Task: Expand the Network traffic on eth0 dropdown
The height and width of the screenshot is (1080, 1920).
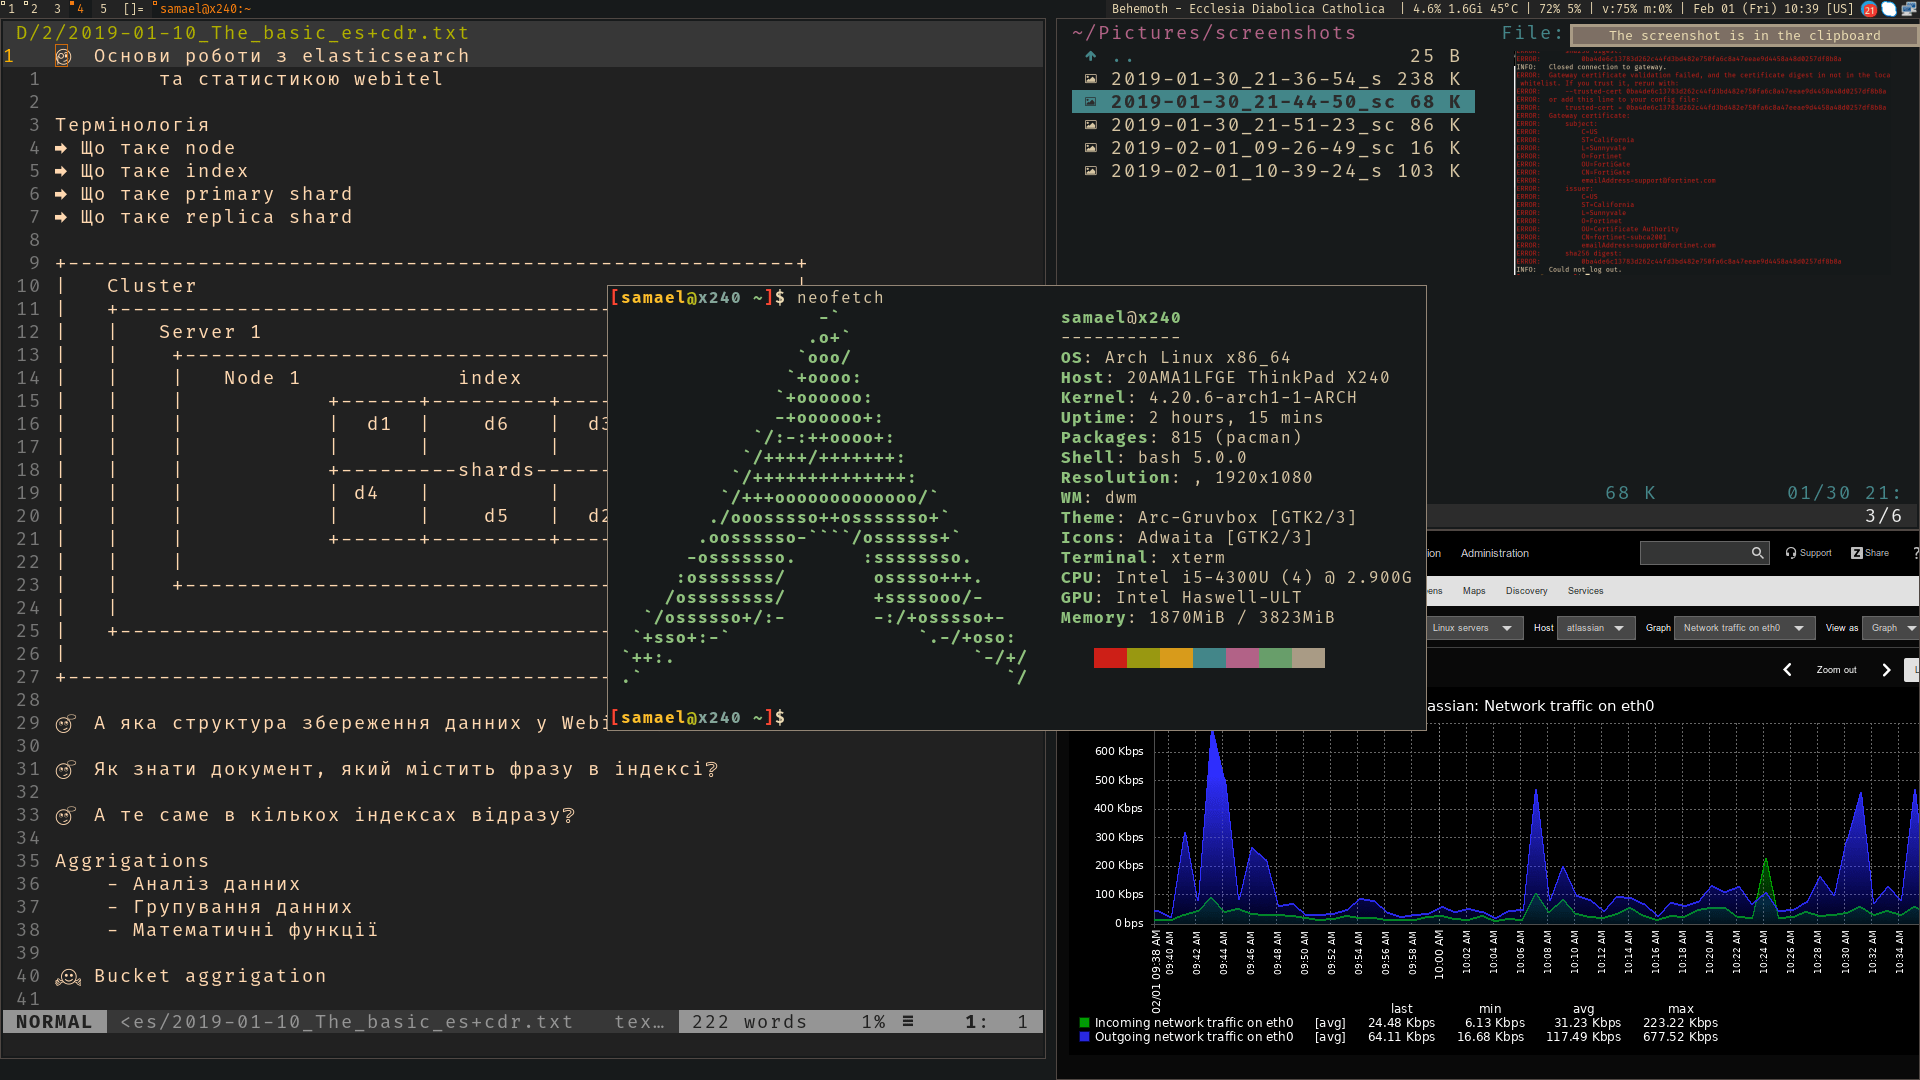Action: click(1744, 628)
